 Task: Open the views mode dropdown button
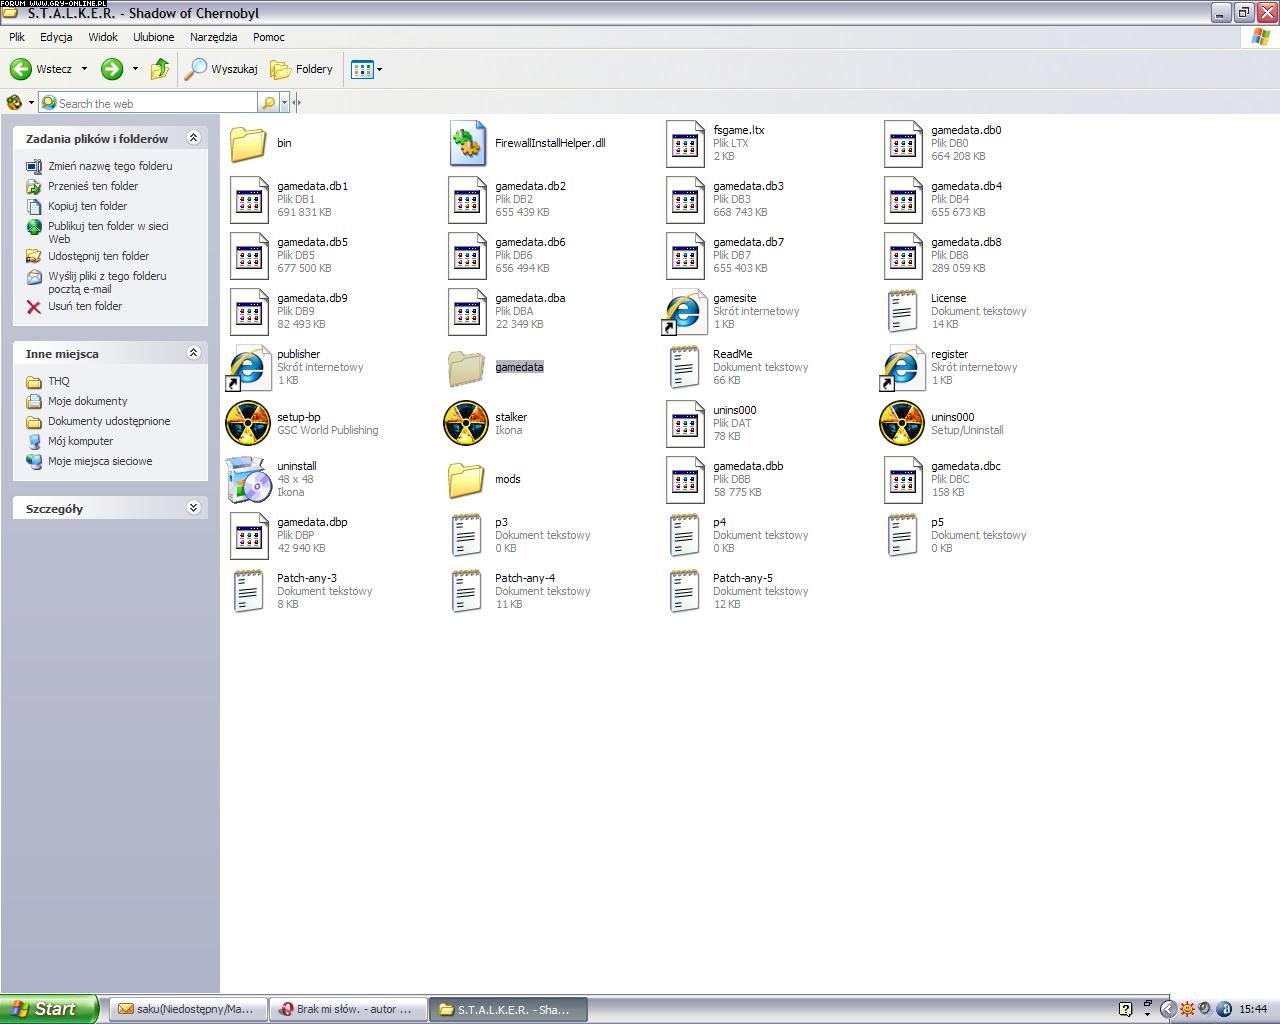point(366,69)
